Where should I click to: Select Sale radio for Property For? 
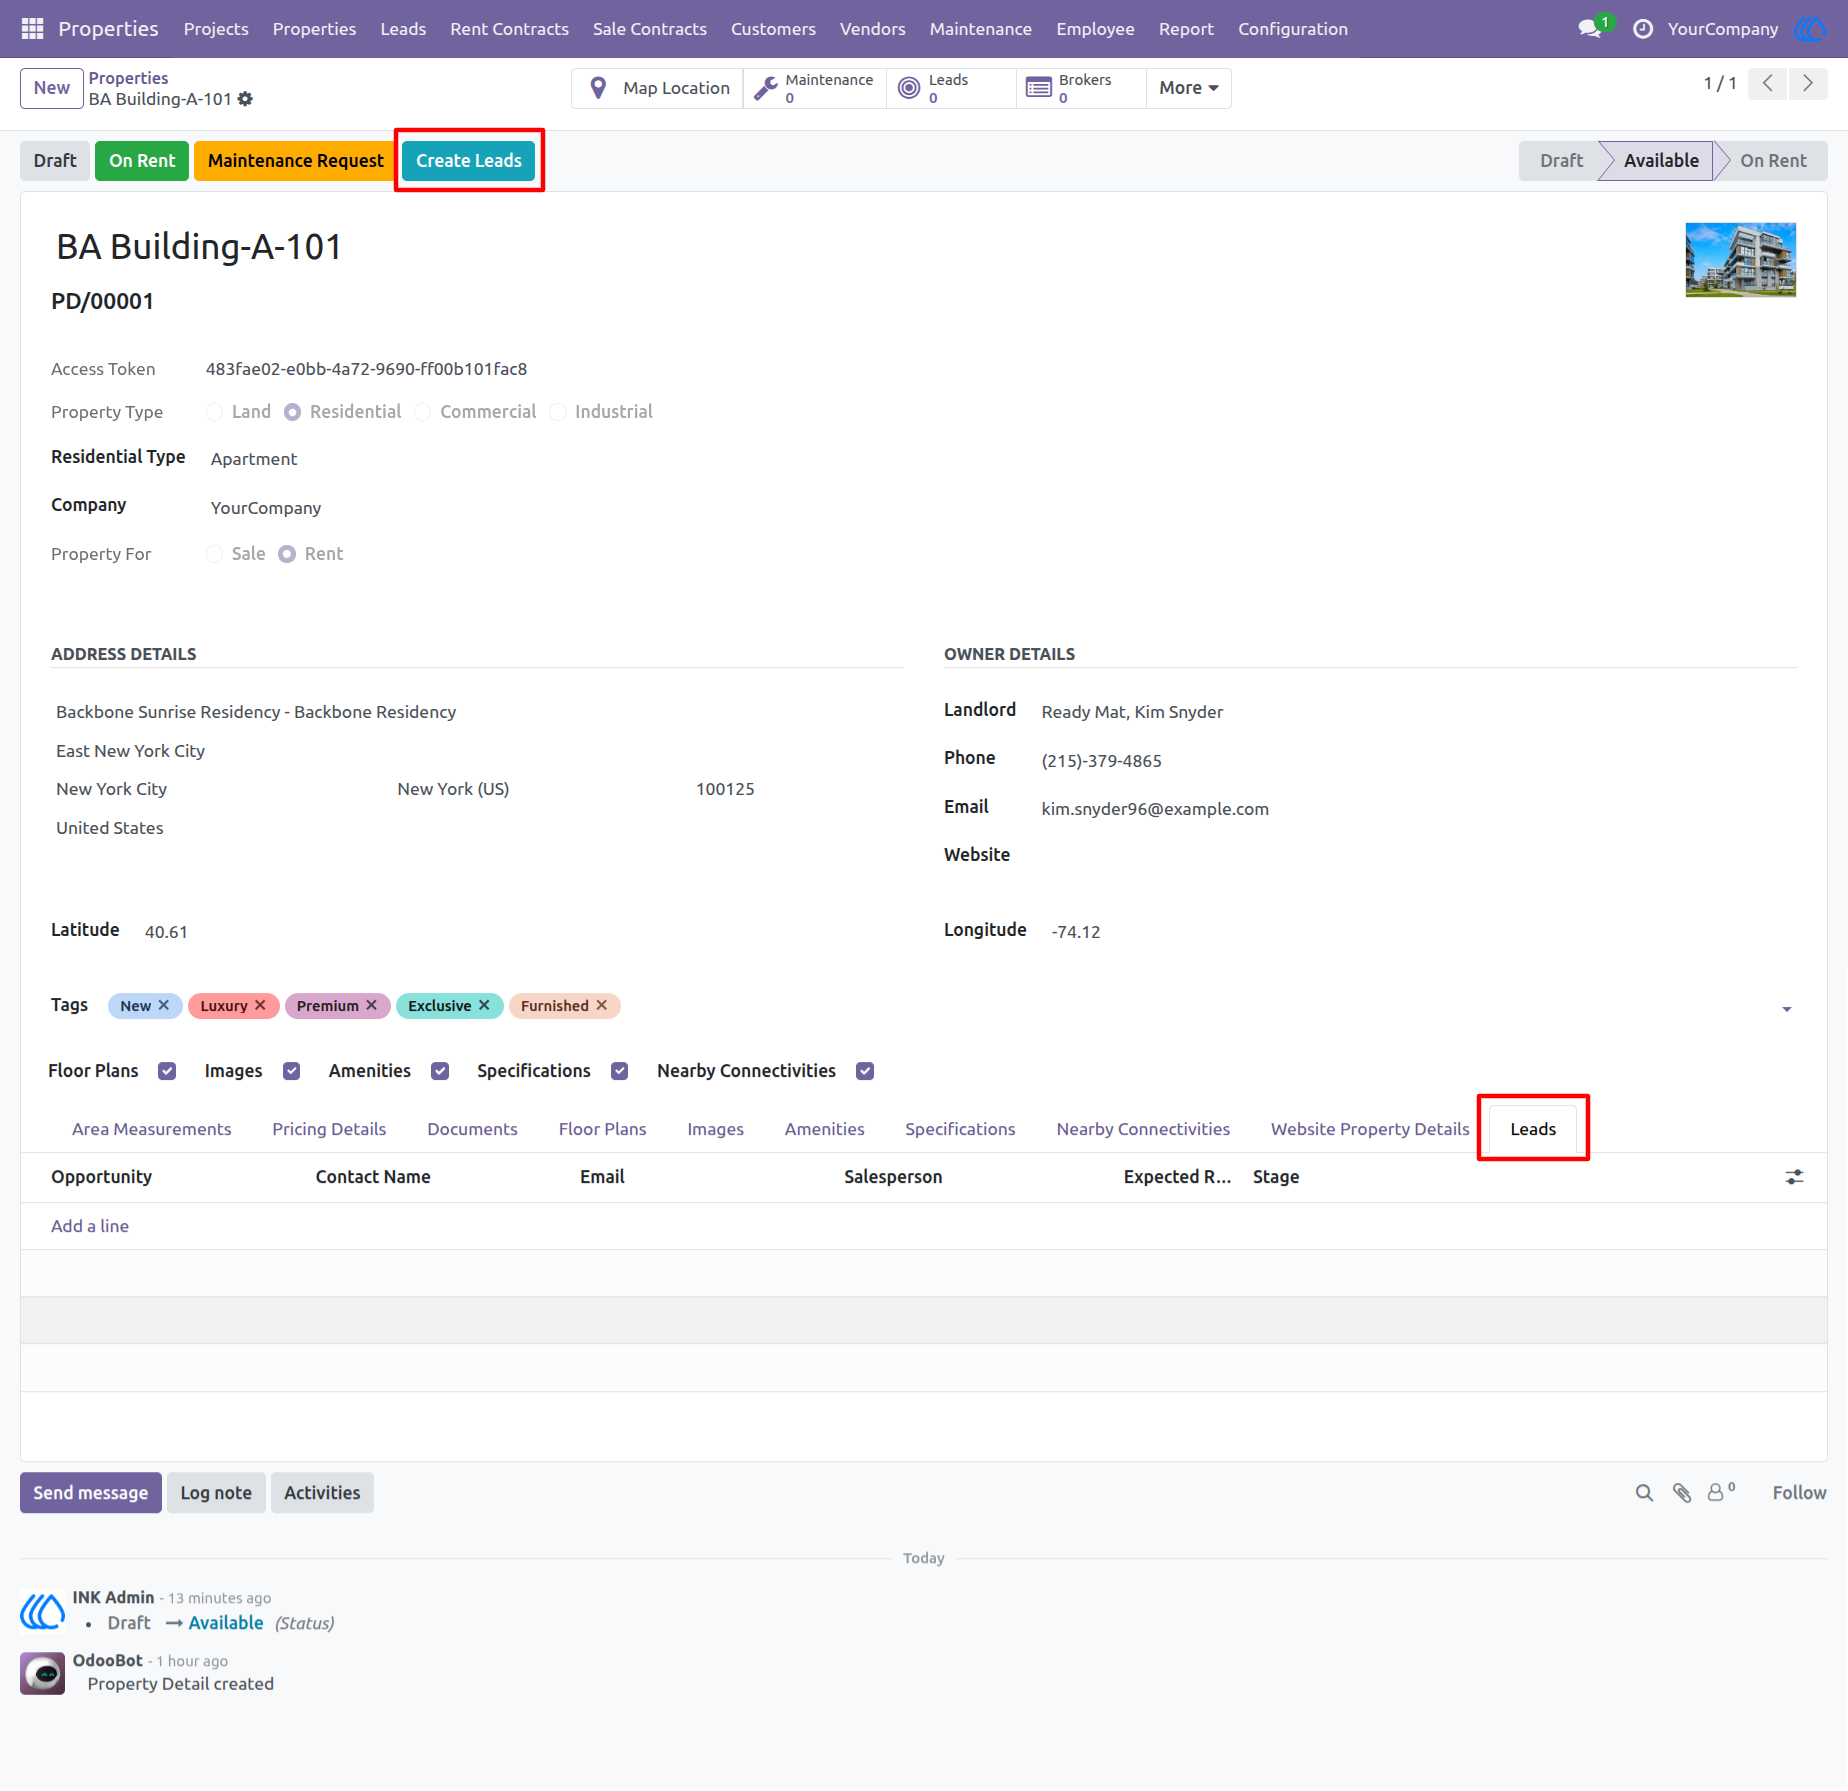214,554
